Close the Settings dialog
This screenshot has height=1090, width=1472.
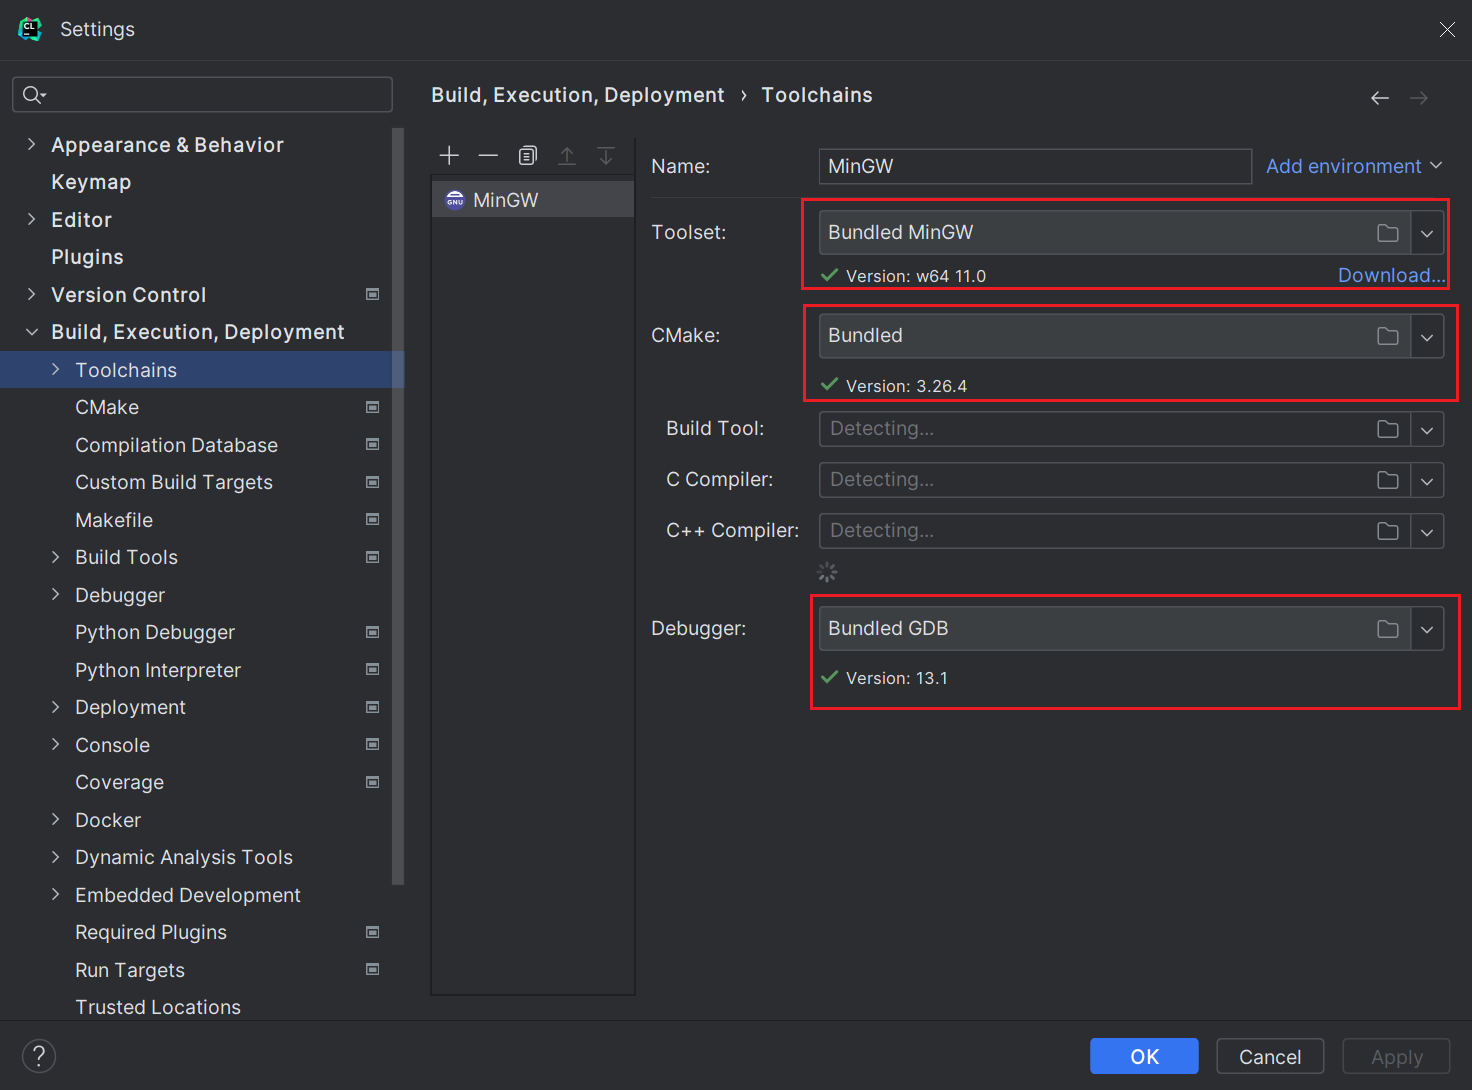point(1447,29)
